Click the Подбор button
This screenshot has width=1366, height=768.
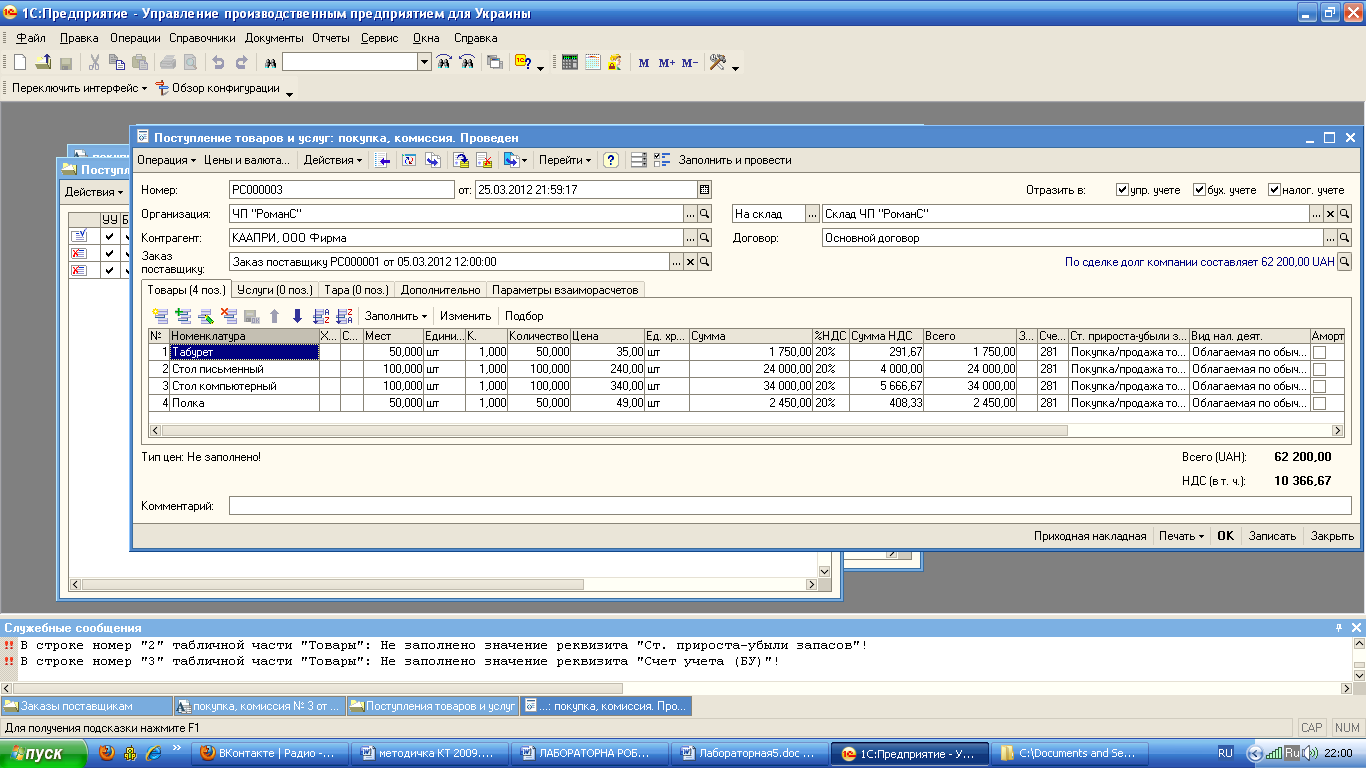click(x=524, y=316)
